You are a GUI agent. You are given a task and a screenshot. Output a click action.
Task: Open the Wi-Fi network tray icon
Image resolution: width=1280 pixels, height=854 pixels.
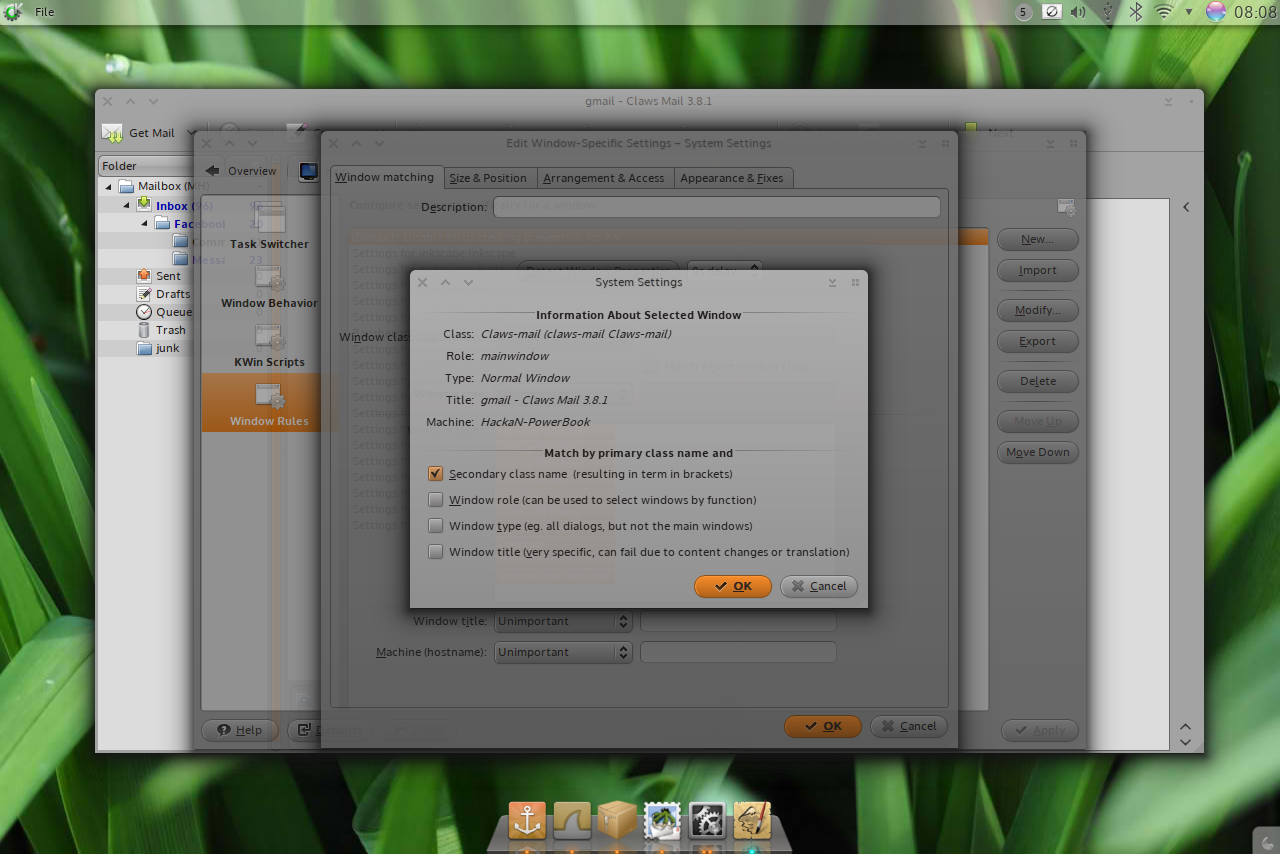(1163, 12)
